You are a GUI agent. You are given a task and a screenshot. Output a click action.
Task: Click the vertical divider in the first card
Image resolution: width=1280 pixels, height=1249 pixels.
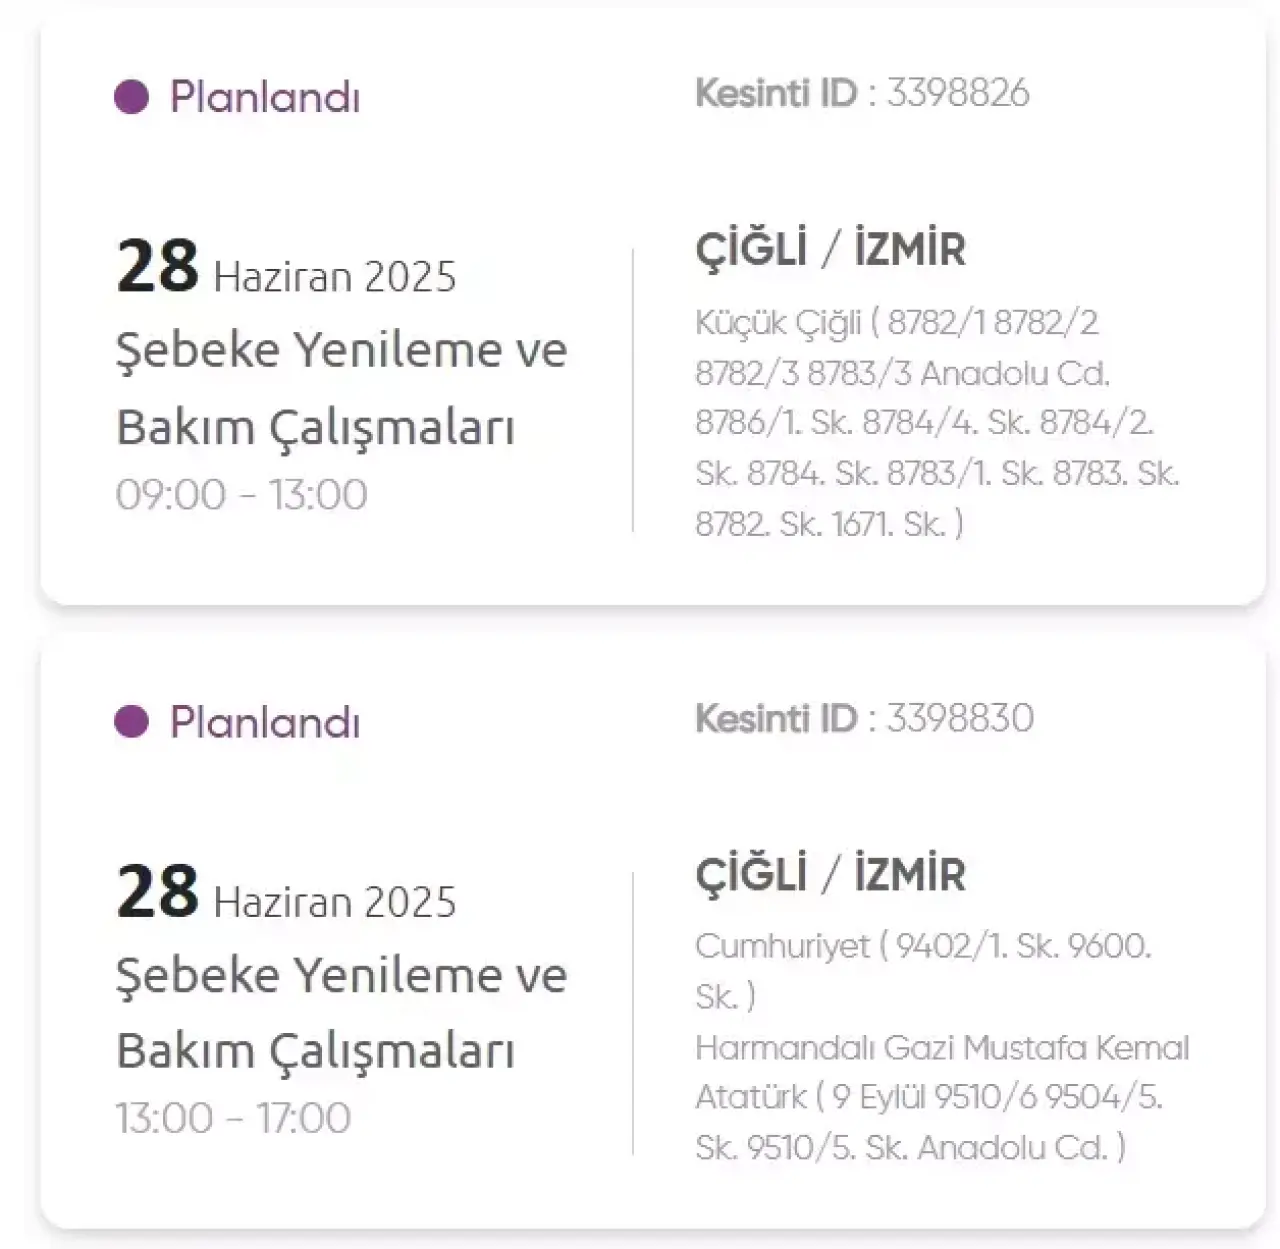pos(633,391)
